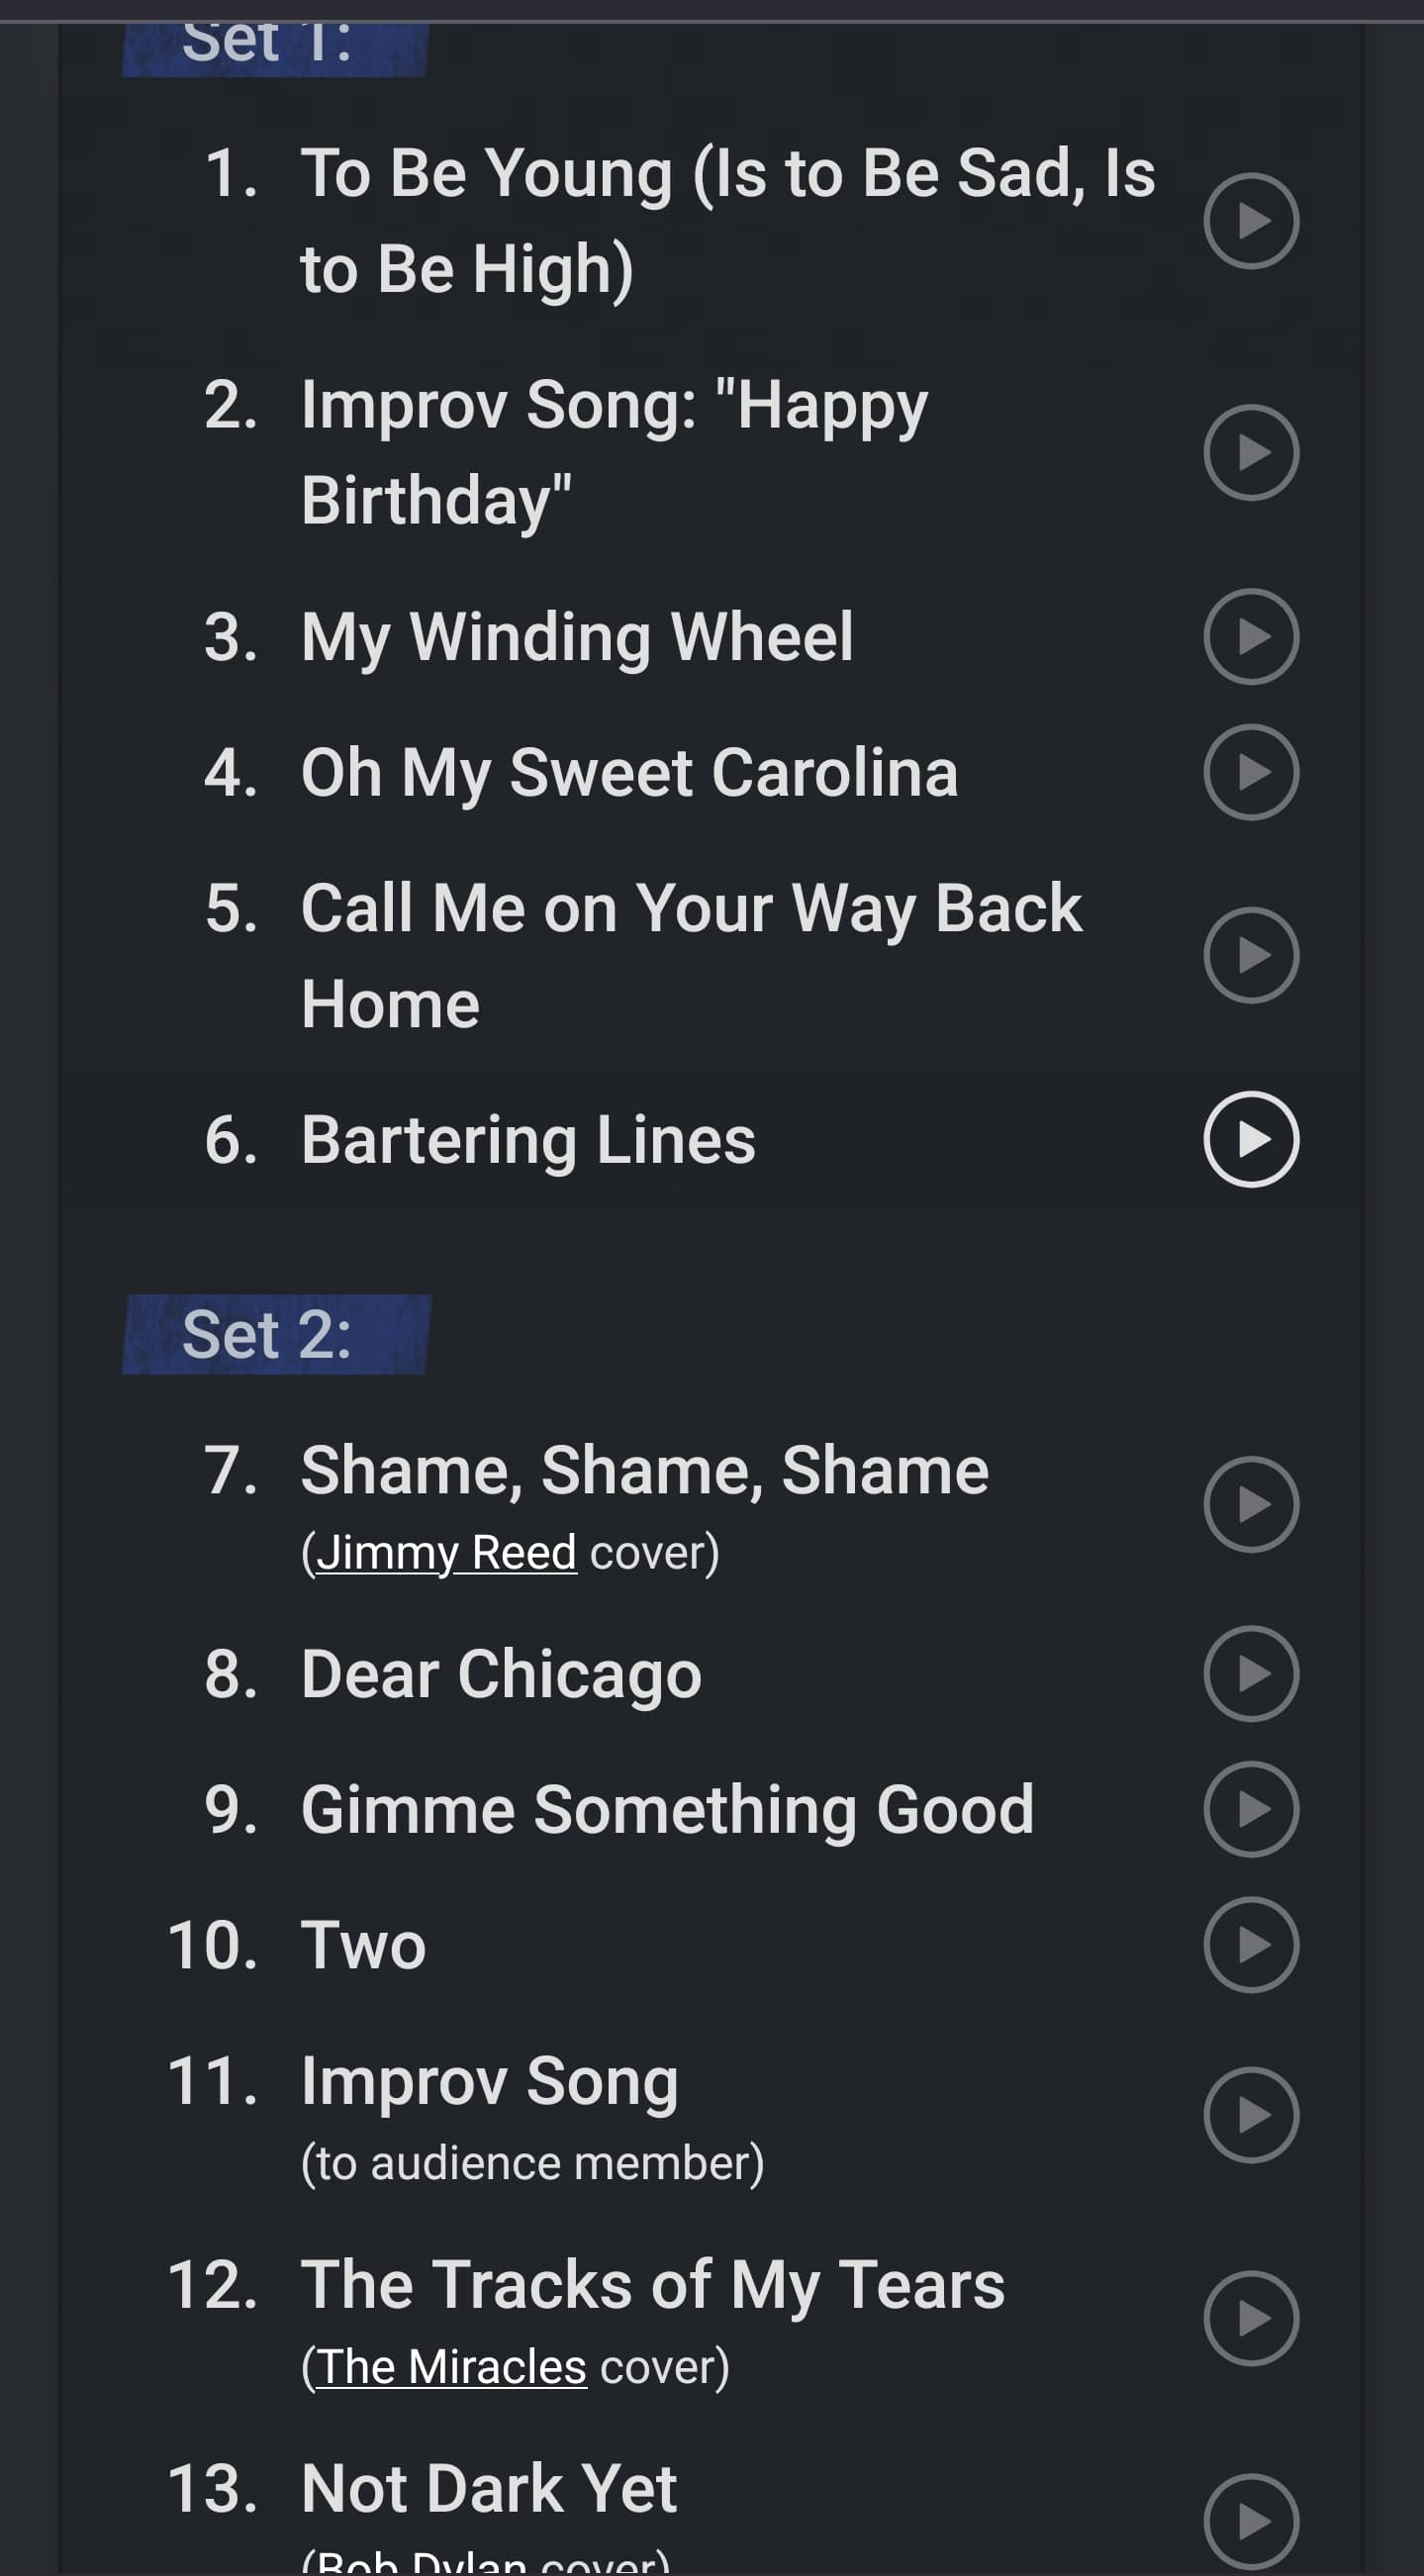Start playback of "Bartering Lines"

1250,1140
